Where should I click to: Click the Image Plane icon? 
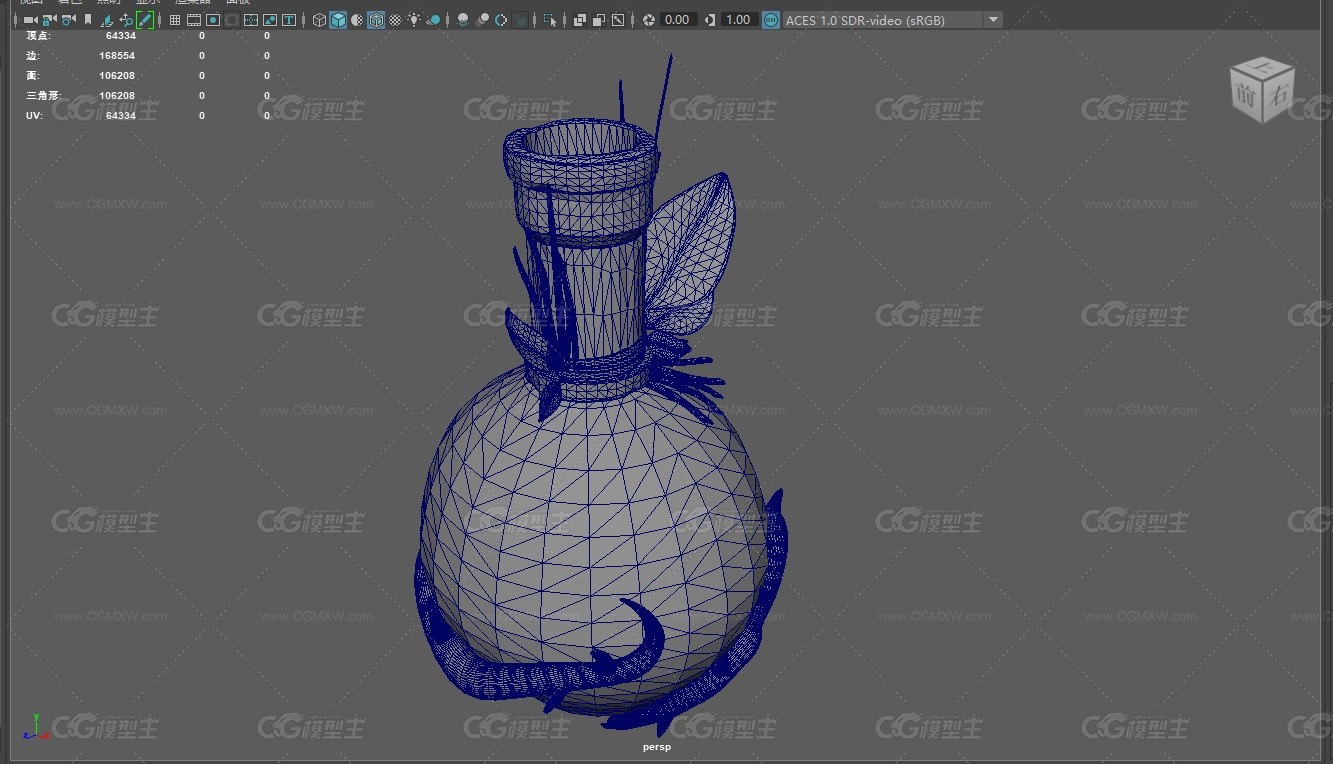(107, 20)
